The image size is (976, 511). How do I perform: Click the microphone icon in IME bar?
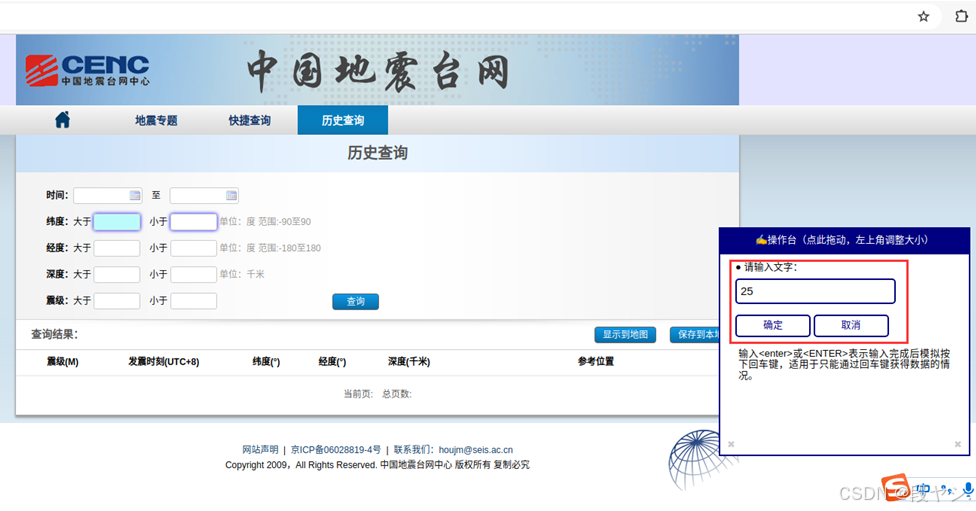pyautogui.click(x=968, y=490)
